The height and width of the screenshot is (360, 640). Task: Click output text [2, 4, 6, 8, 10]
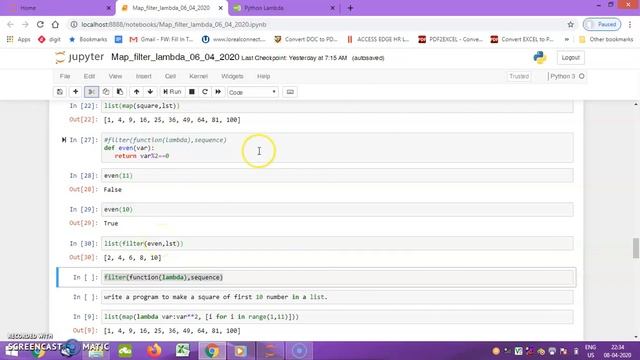coord(133,258)
